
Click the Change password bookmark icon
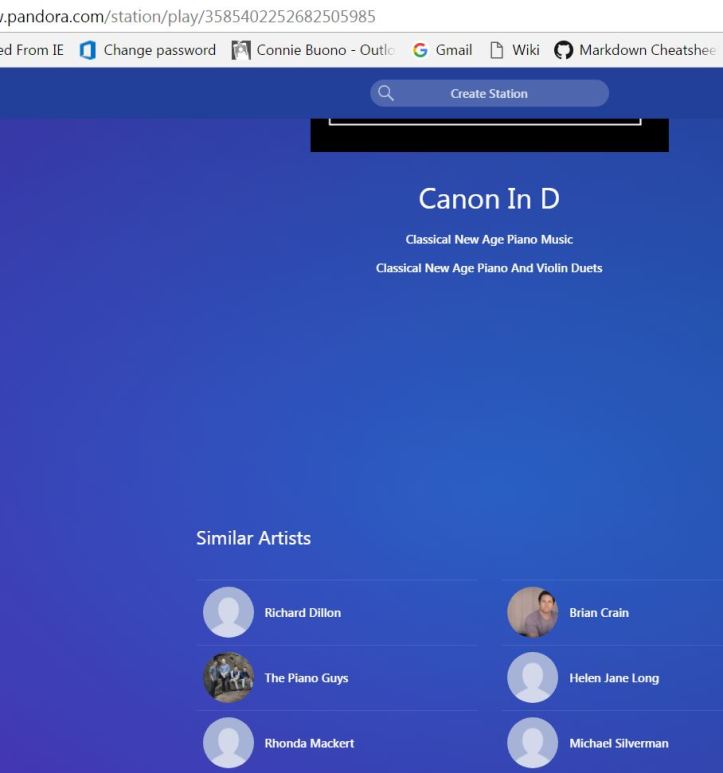(88, 50)
